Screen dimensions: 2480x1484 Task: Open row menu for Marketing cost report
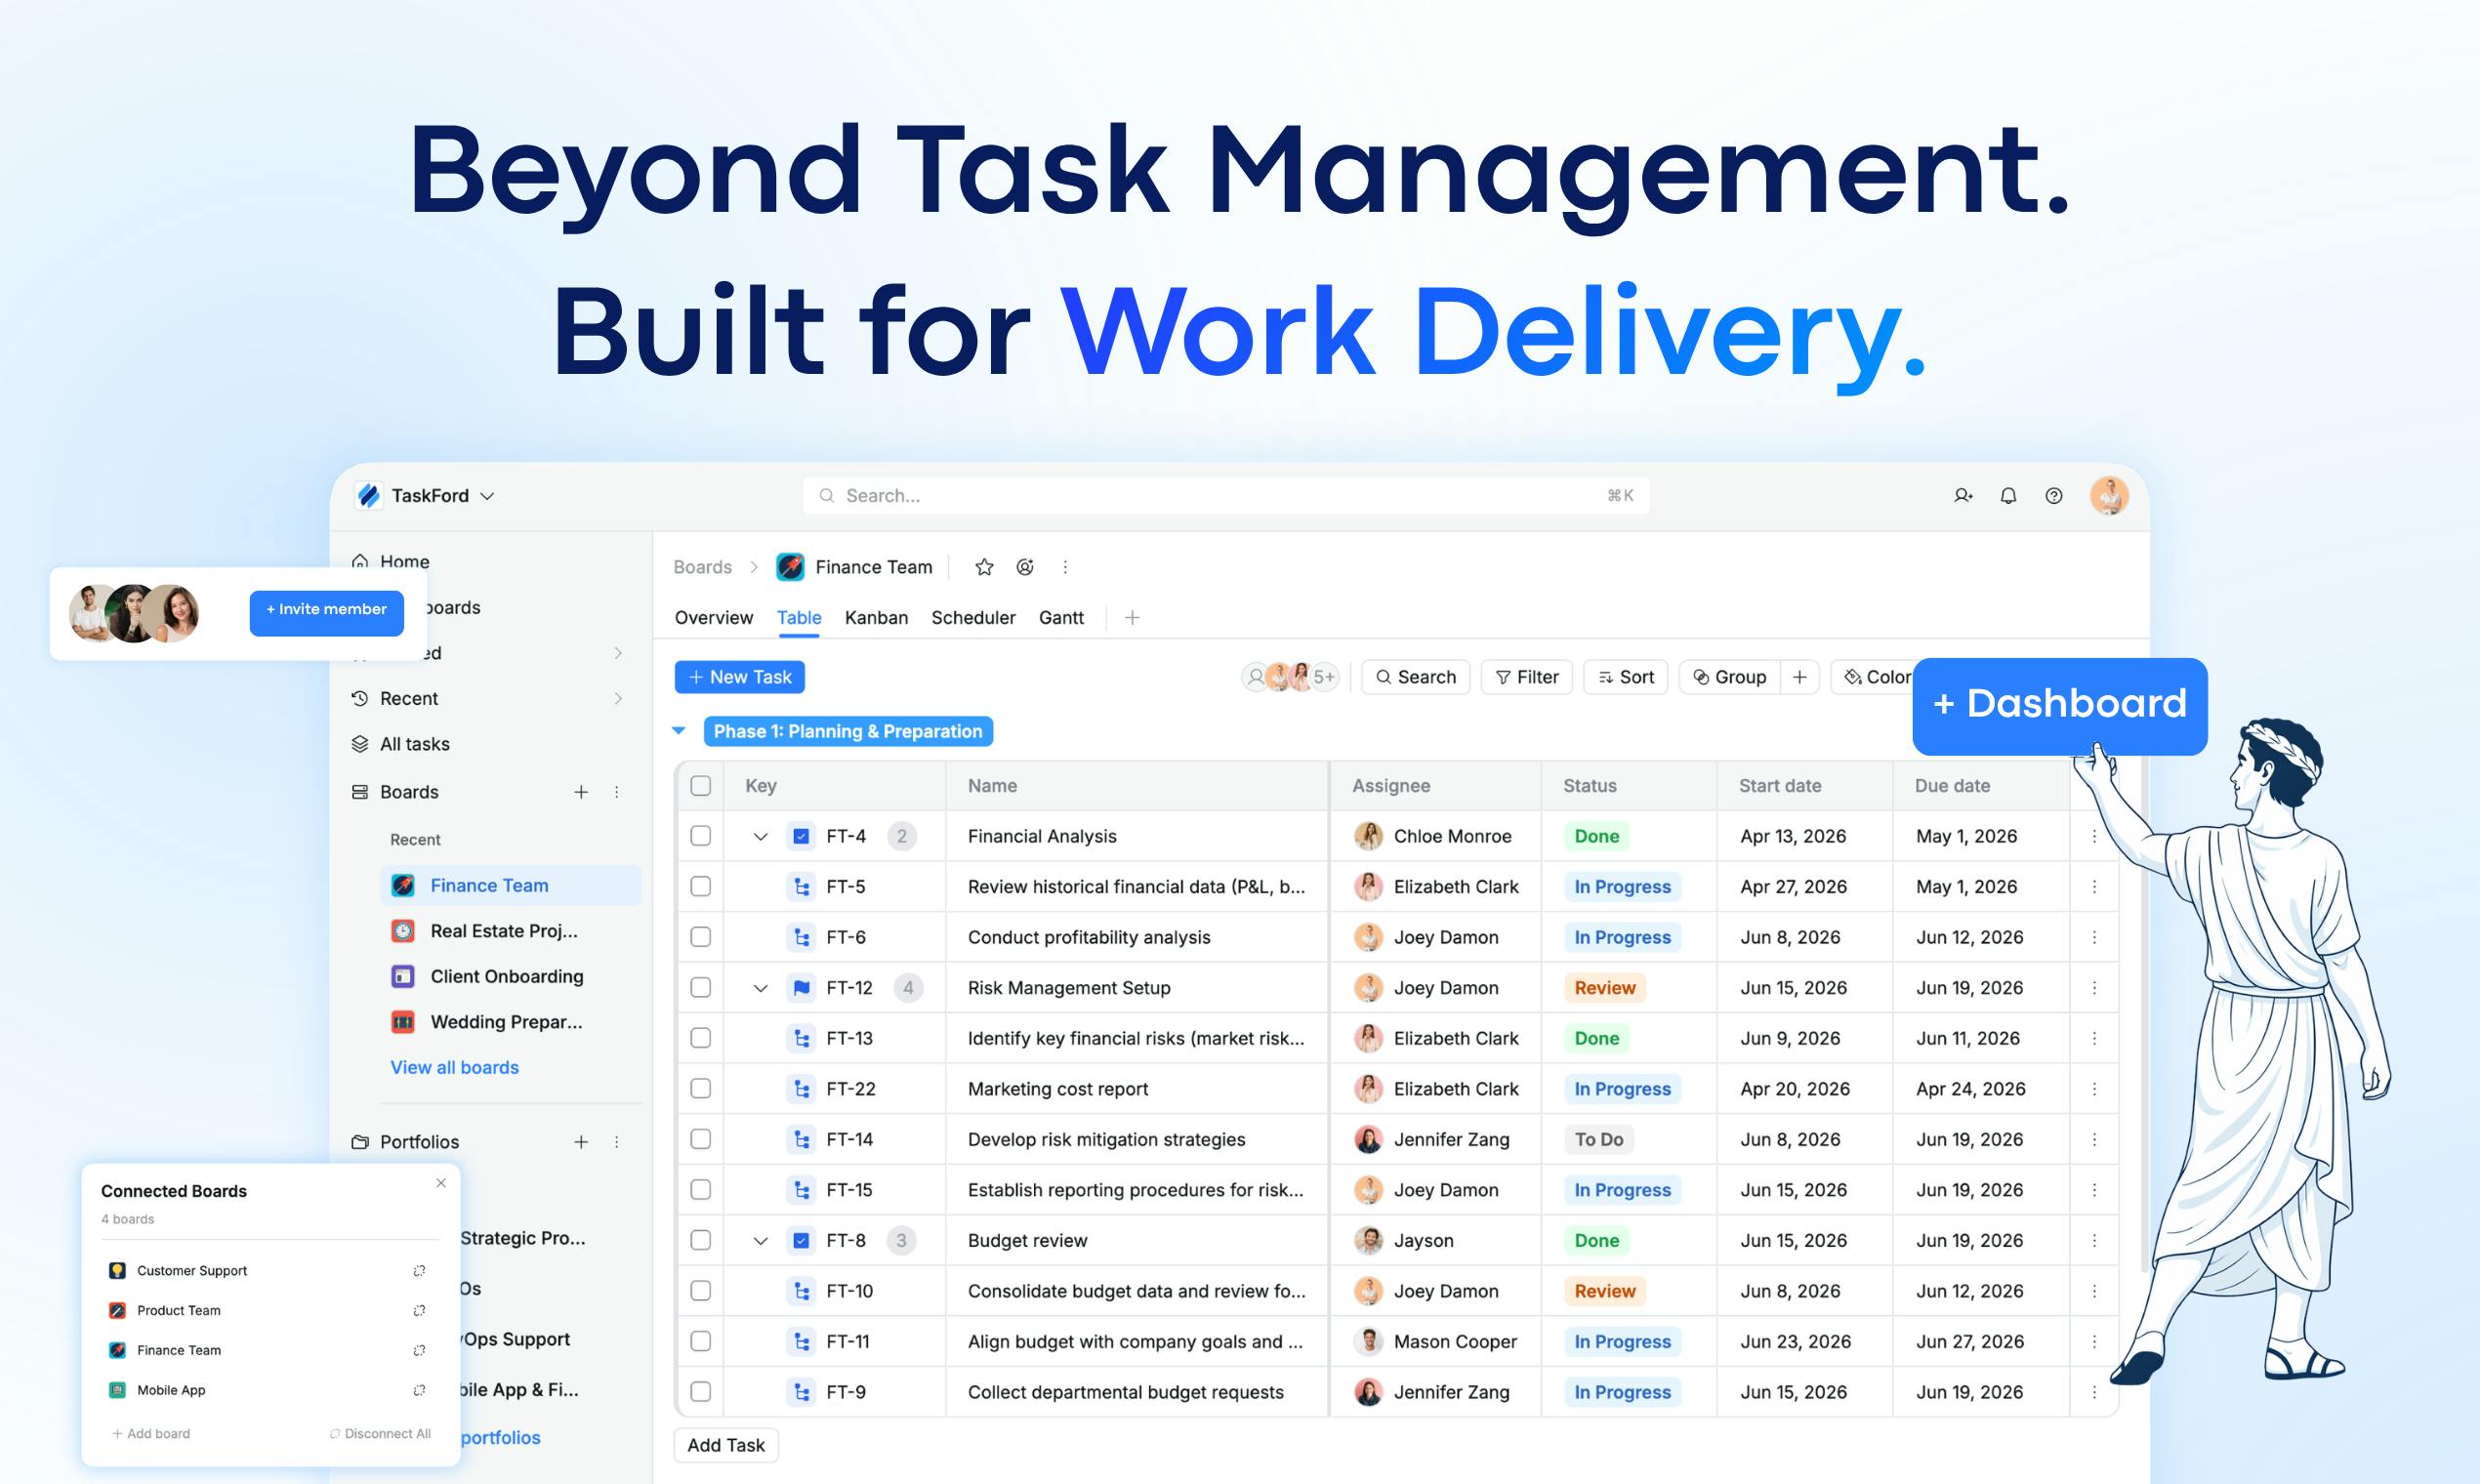(x=2094, y=1089)
